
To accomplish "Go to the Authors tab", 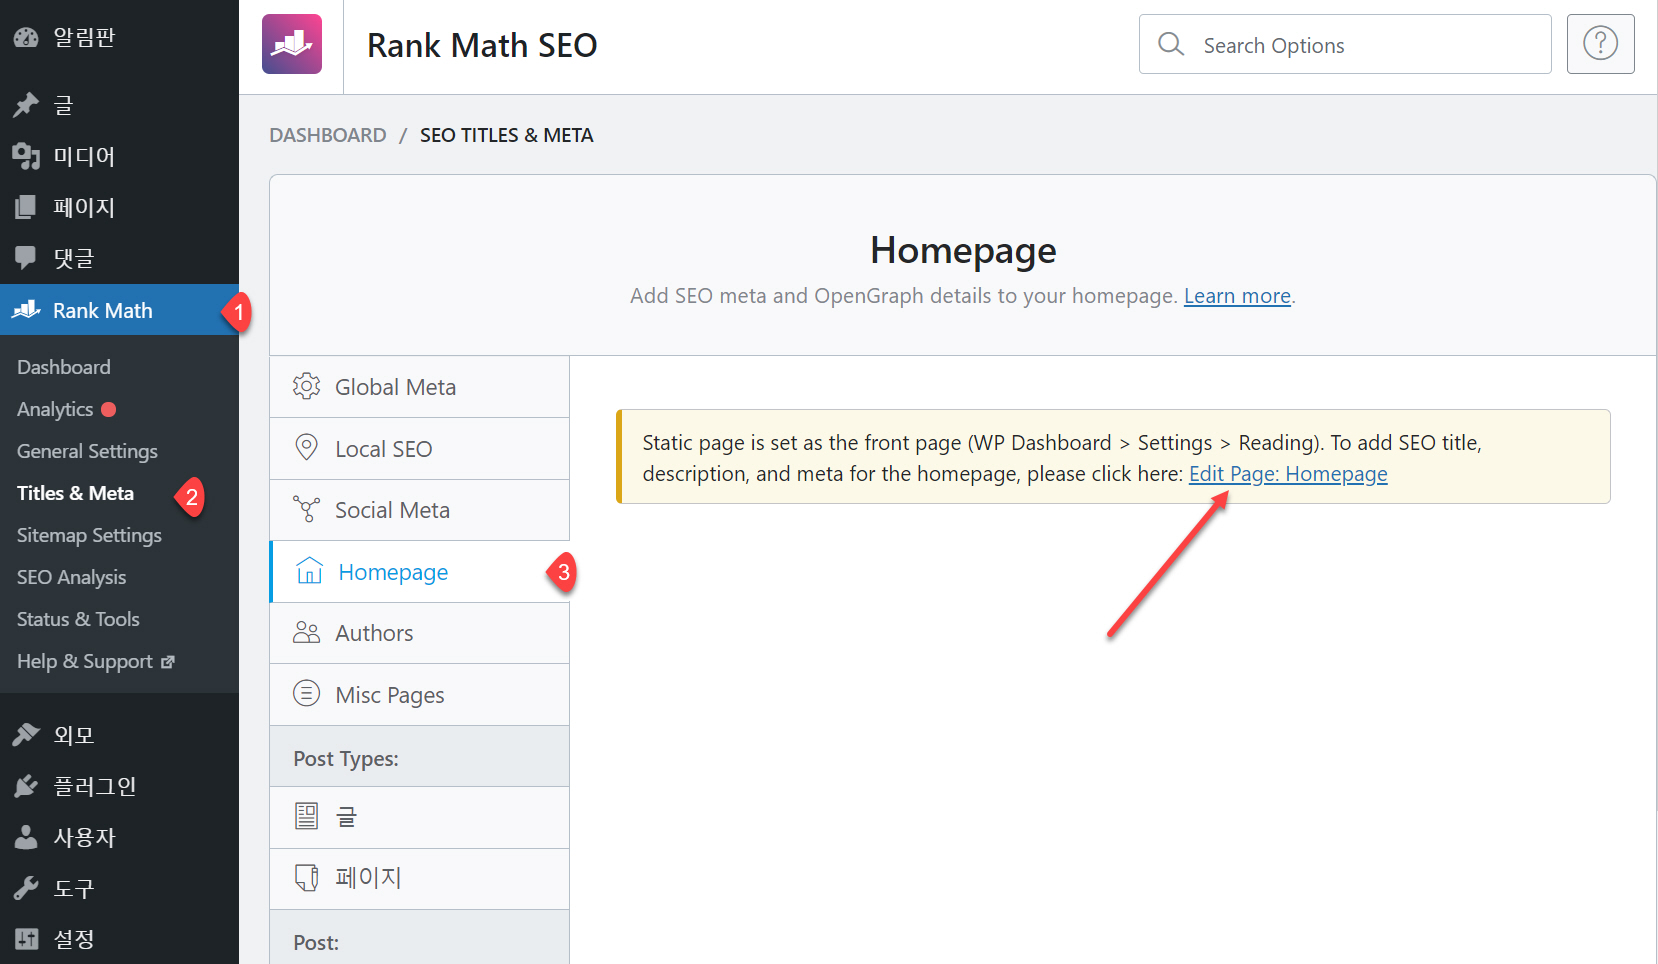I will click(x=419, y=633).
